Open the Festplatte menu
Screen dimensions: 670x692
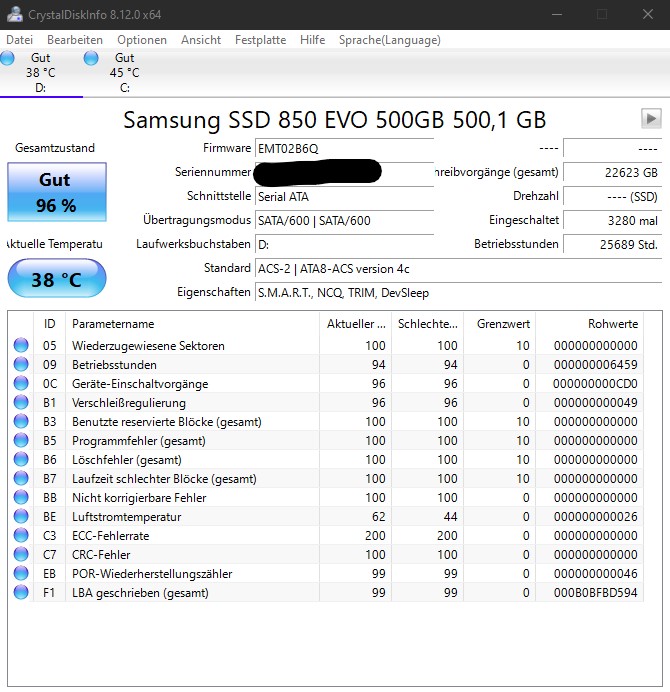pyautogui.click(x=260, y=40)
